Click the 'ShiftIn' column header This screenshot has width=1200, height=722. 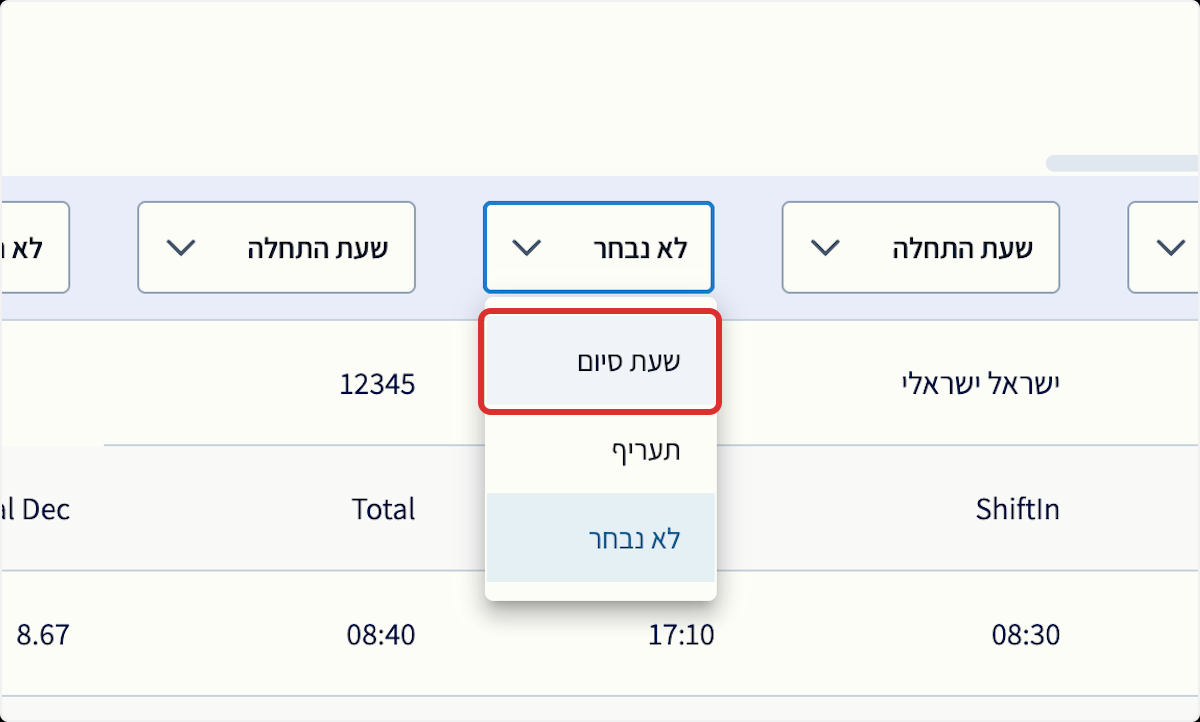coord(1017,510)
